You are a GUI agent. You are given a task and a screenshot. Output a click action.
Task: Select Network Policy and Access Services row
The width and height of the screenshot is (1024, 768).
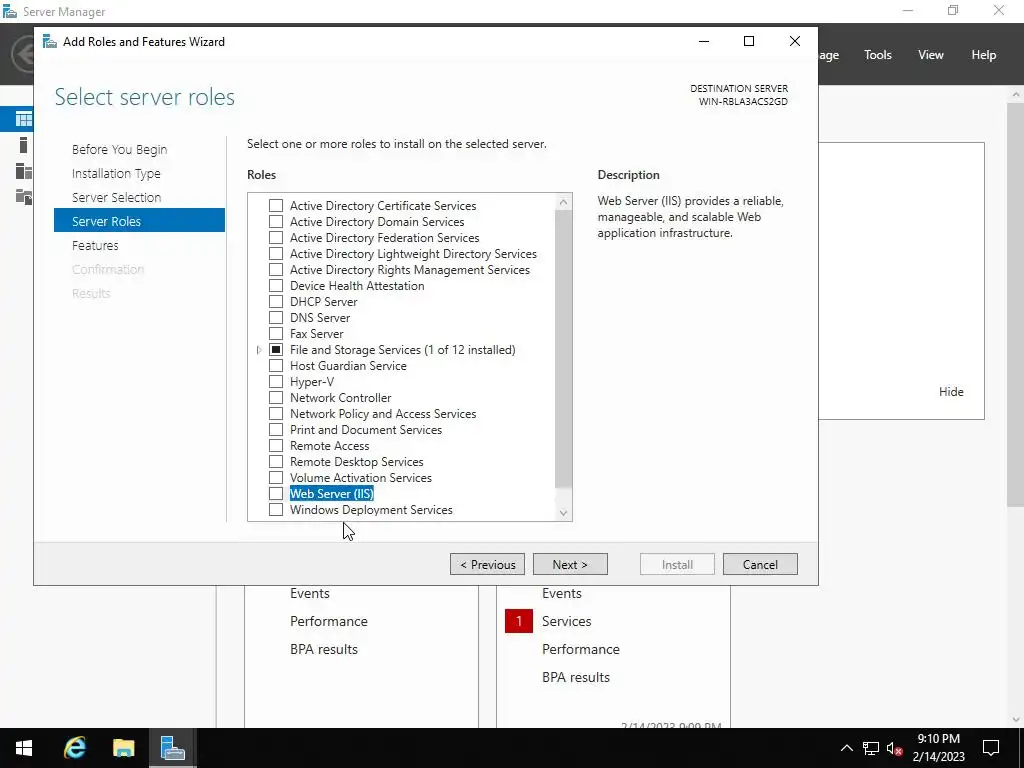[x=383, y=414]
